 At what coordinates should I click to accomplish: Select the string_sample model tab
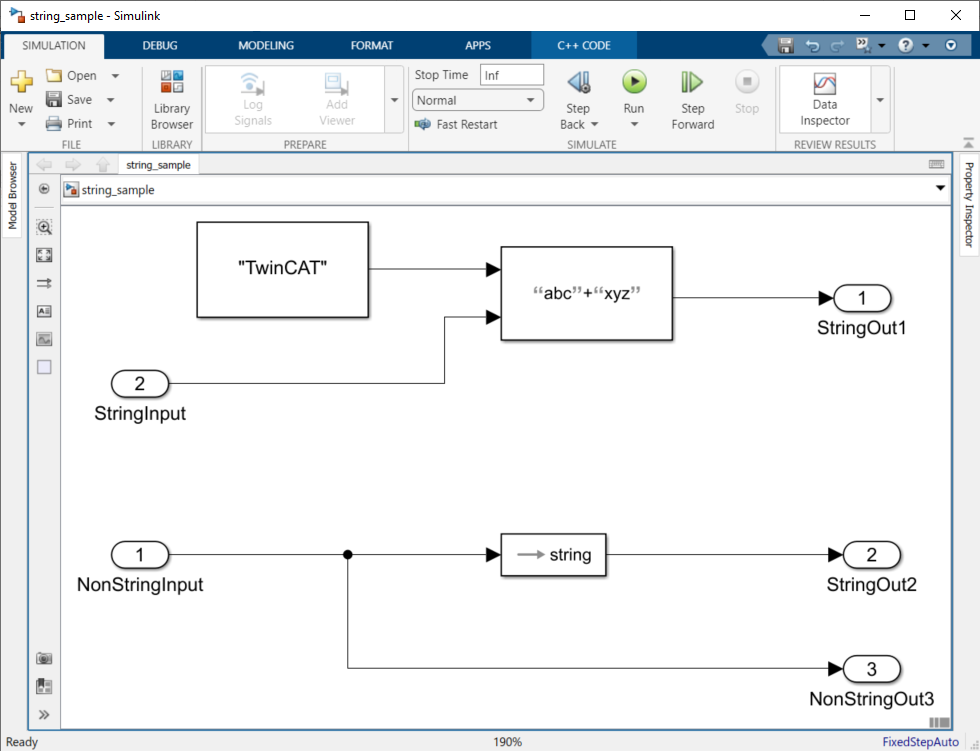pyautogui.click(x=158, y=165)
